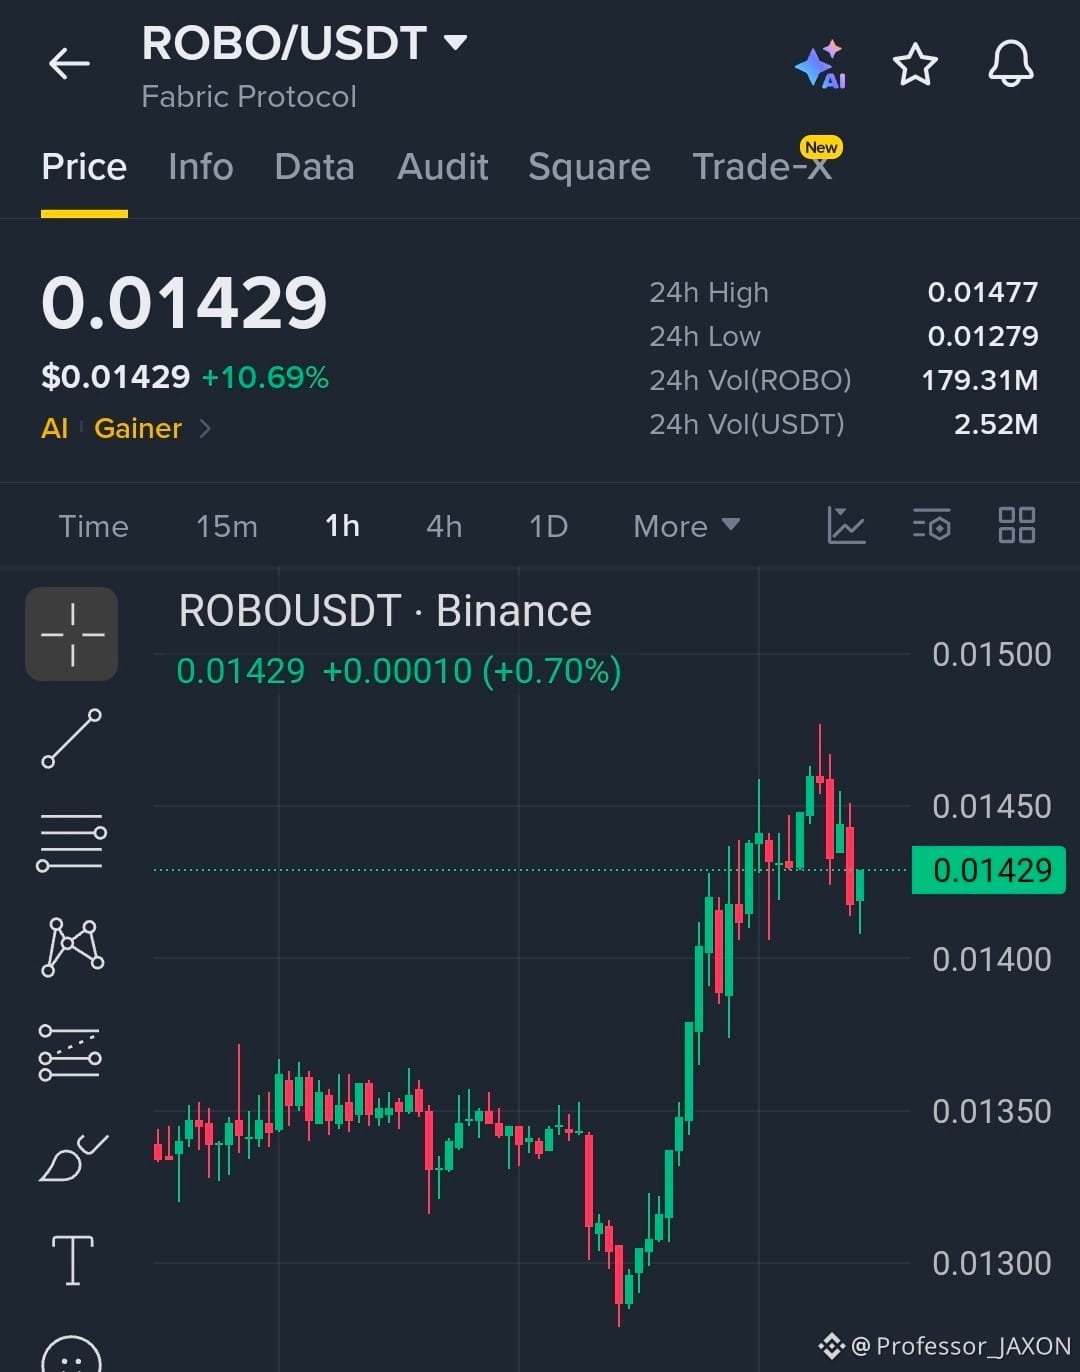The image size is (1080, 1372).
Task: Open chart settings list-gear icon
Action: click(x=931, y=525)
